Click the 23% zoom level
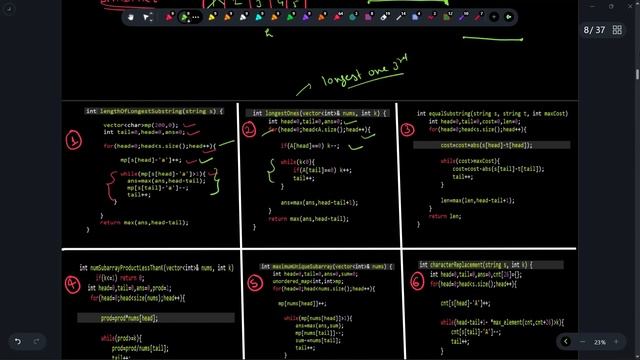Screen dimensions: 640x360 [600, 342]
